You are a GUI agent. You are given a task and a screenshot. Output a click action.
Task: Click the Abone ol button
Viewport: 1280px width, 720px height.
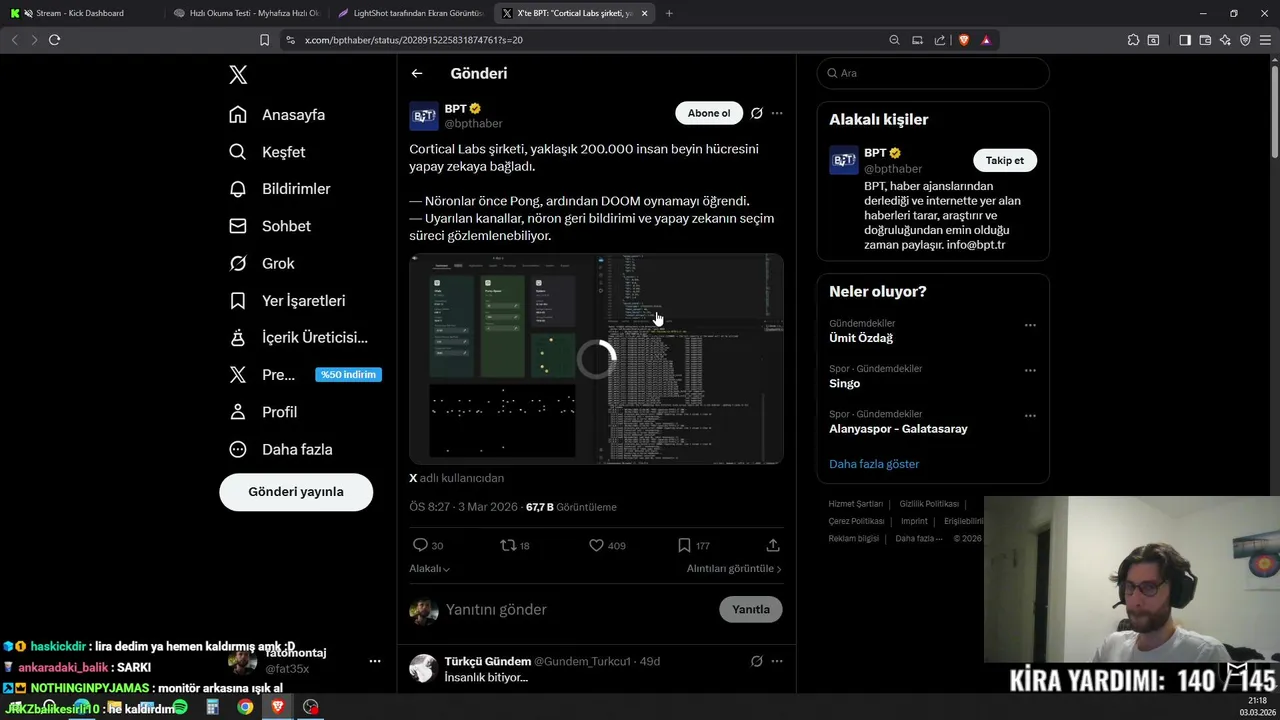pos(709,113)
